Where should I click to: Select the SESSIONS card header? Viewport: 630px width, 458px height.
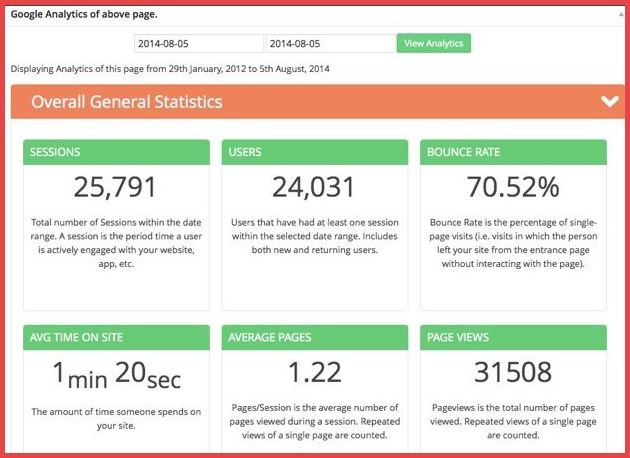116,152
